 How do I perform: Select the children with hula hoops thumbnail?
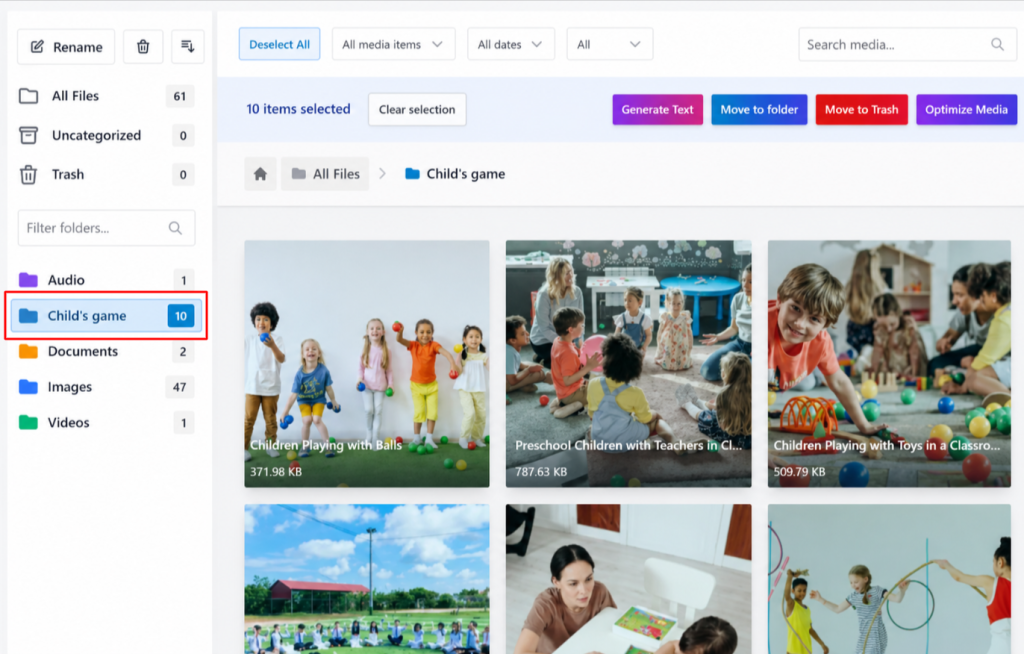pos(889,579)
